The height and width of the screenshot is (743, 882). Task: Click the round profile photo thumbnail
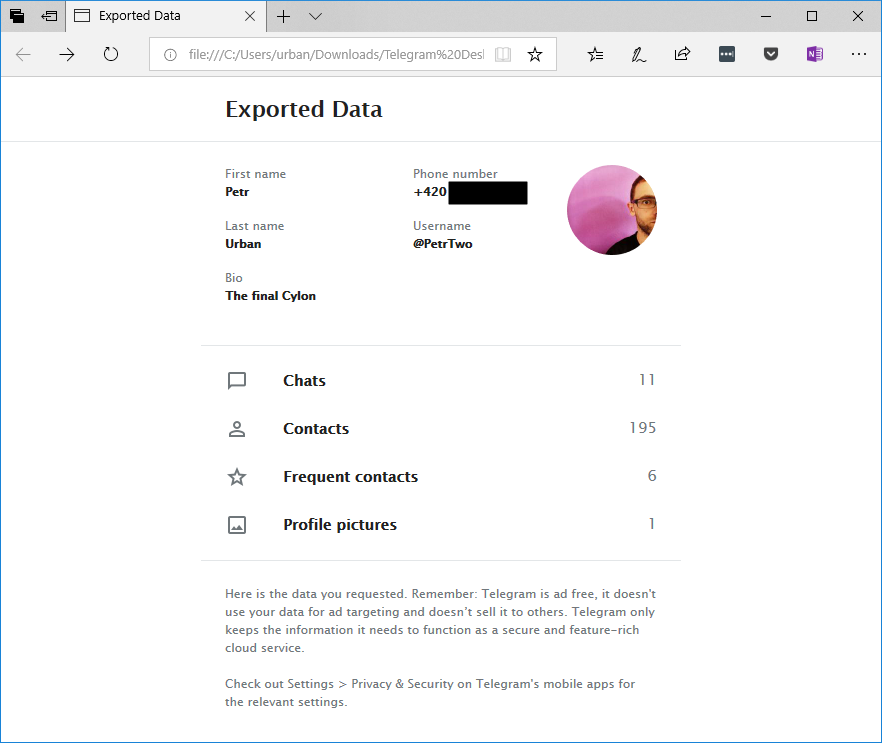coord(612,210)
